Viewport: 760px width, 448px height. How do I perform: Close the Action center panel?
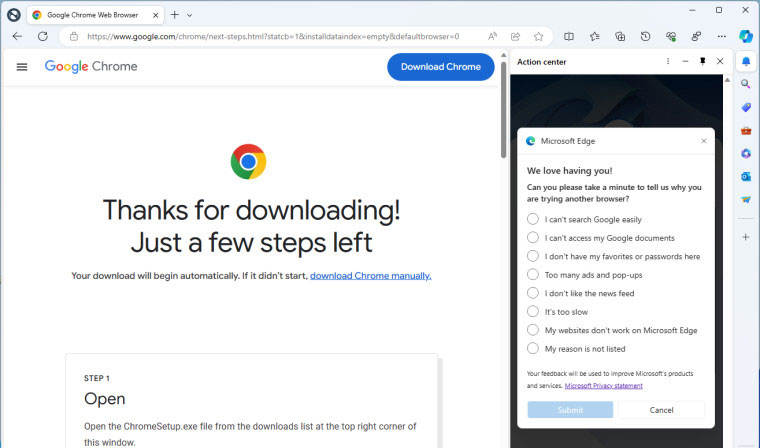click(x=720, y=61)
